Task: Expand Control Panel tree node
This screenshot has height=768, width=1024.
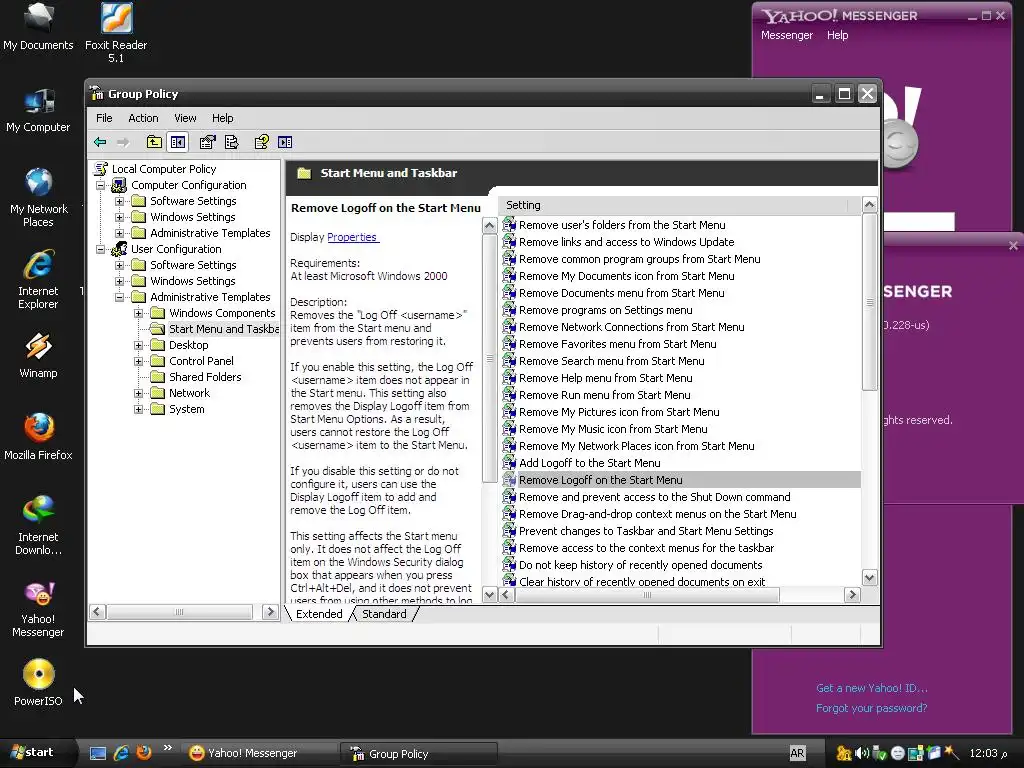Action: pyautogui.click(x=138, y=361)
